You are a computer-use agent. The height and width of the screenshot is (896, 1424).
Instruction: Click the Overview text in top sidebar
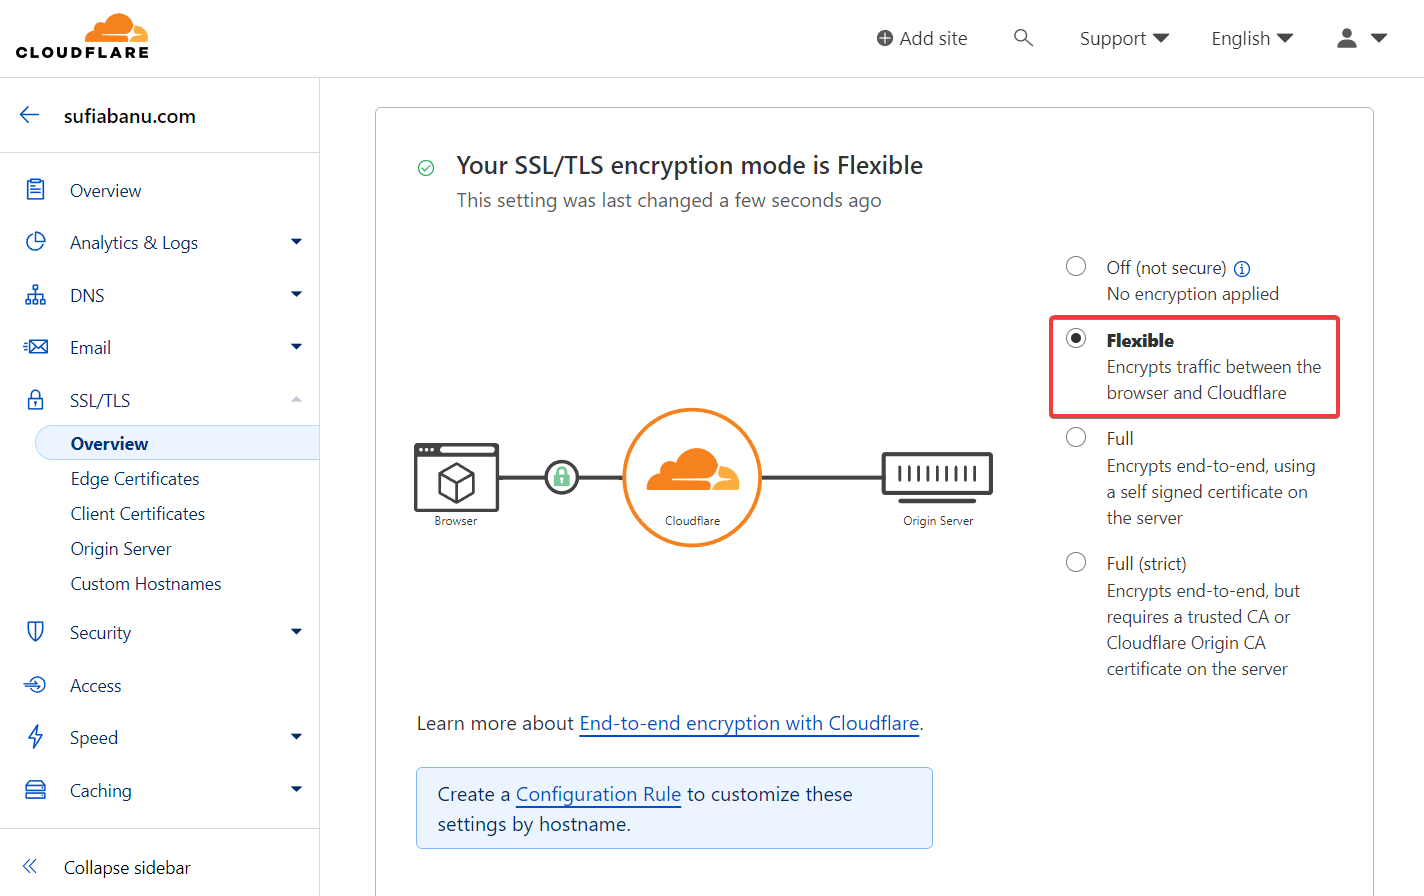click(x=105, y=191)
